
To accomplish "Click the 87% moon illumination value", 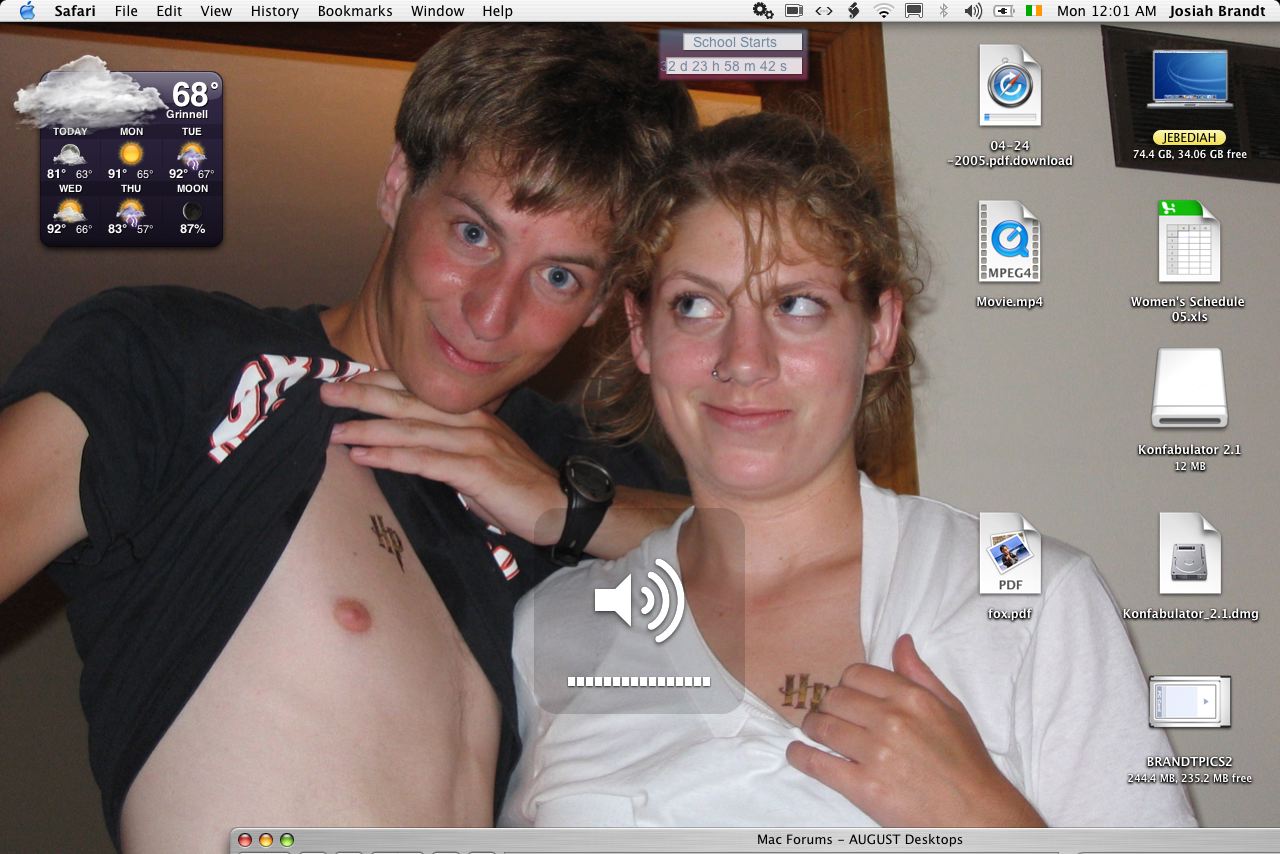I will (192, 229).
